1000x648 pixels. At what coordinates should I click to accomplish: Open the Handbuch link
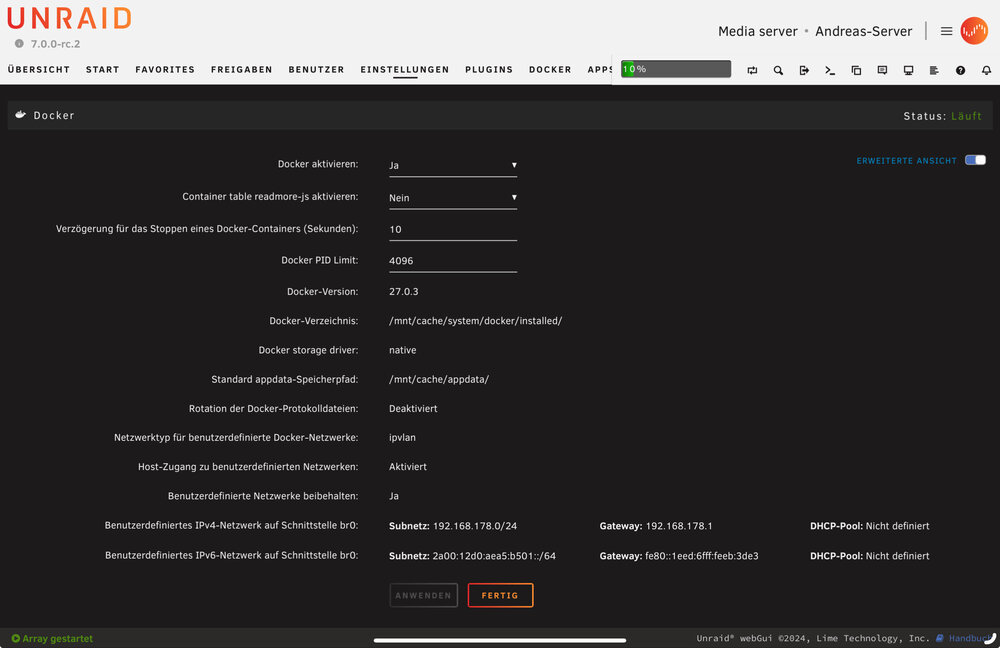(x=969, y=638)
